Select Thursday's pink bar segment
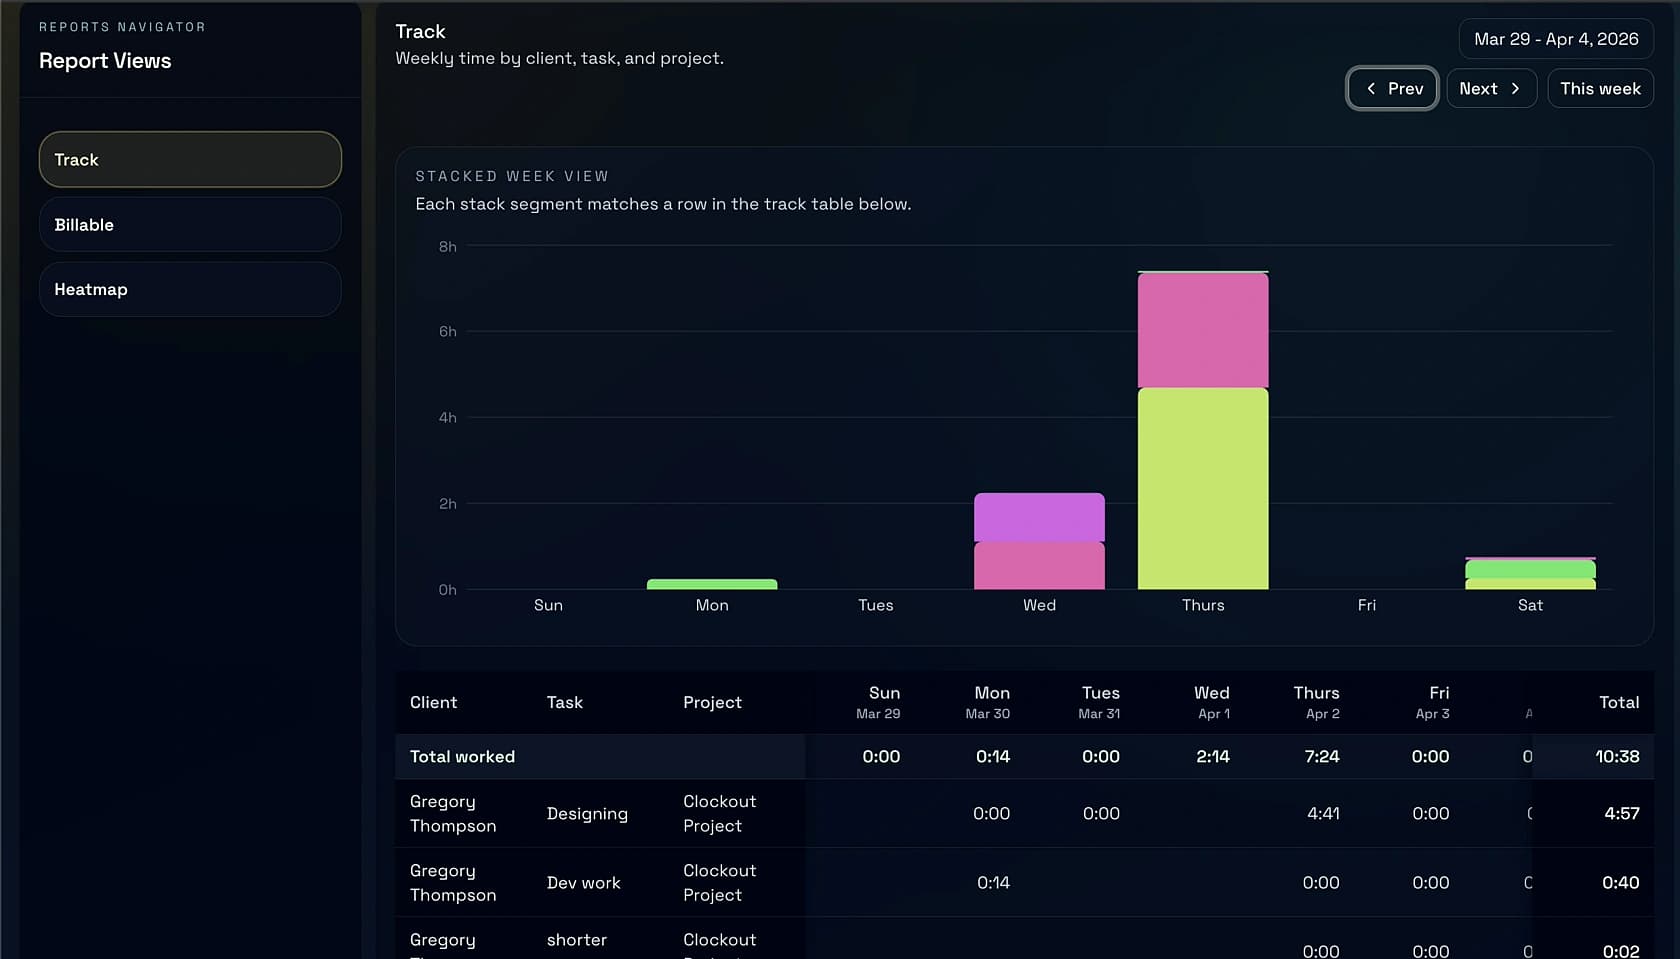This screenshot has height=959, width=1680. (x=1202, y=330)
